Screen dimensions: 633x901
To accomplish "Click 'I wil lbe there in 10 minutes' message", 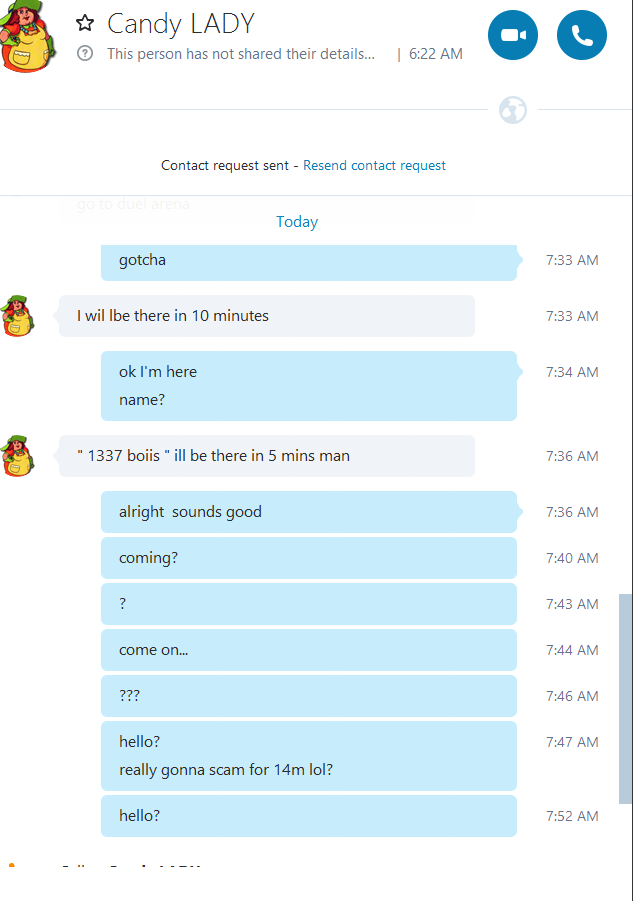I will click(267, 316).
